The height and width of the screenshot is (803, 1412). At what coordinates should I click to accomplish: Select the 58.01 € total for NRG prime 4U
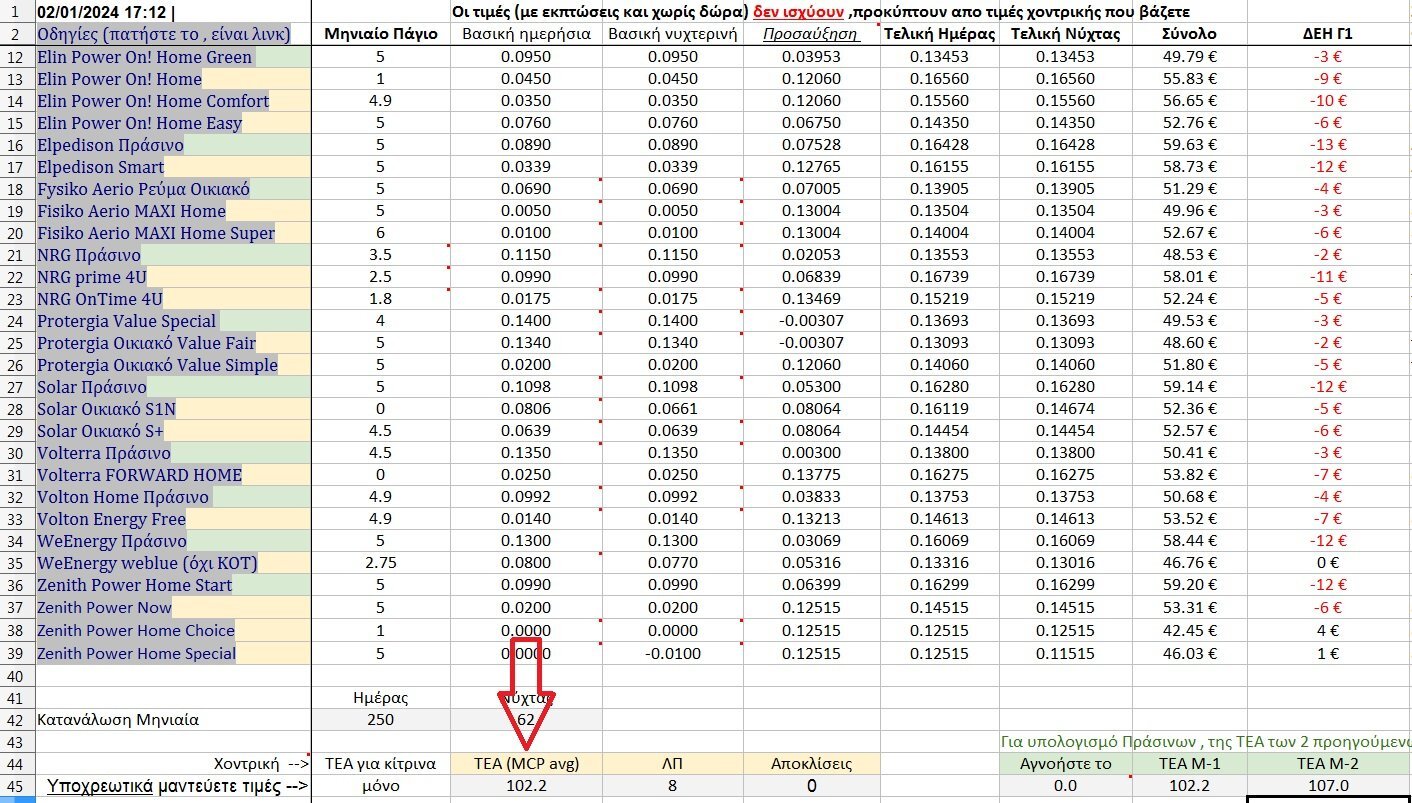tap(1189, 277)
